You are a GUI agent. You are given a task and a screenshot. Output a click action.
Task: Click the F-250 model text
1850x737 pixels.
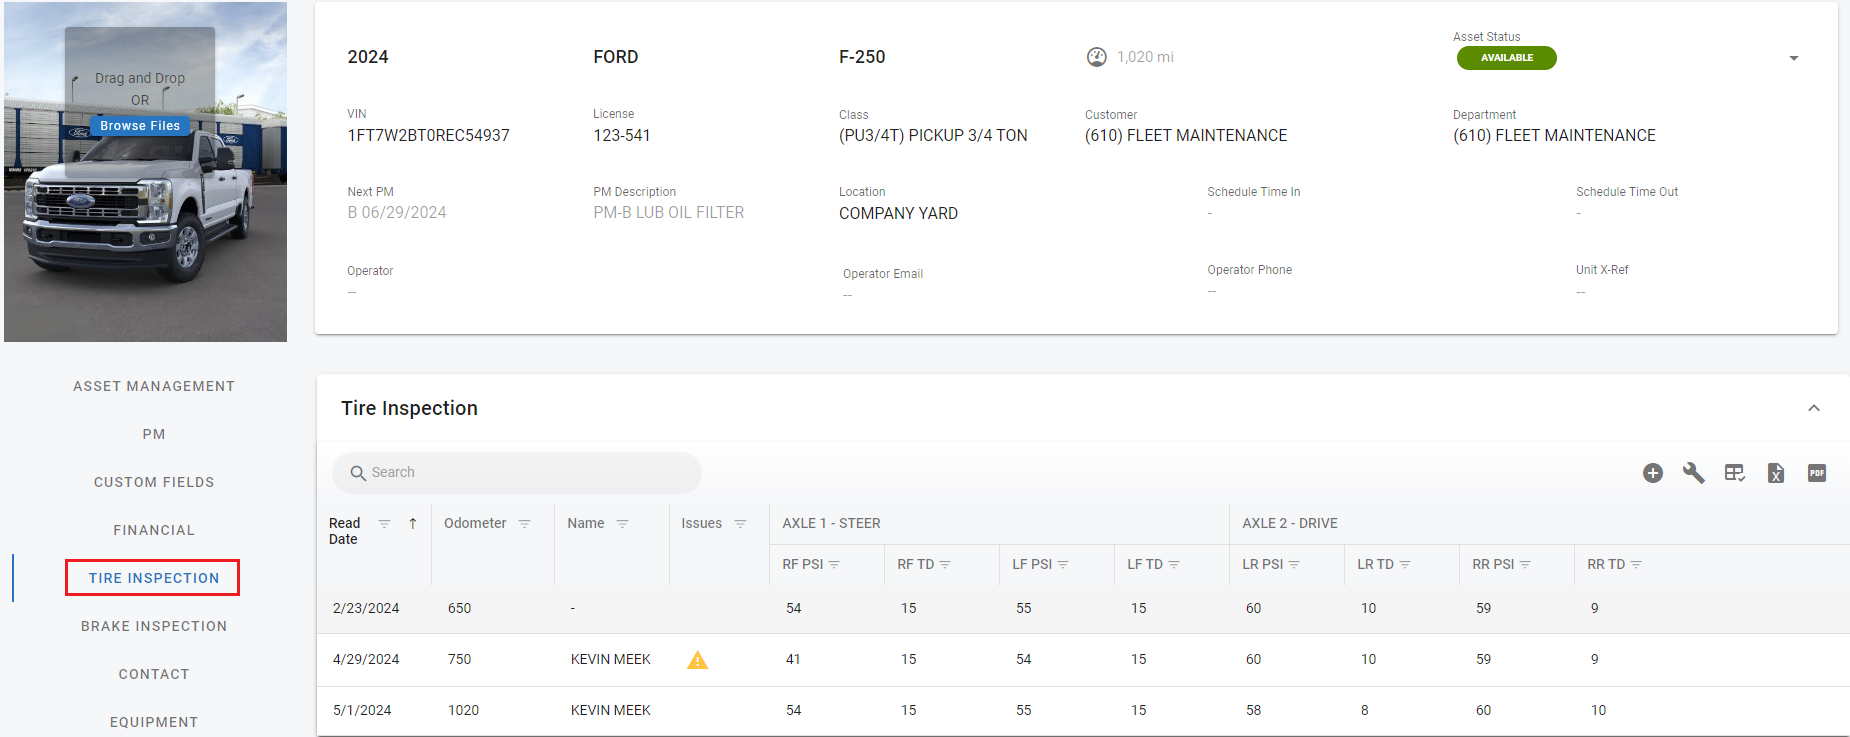click(x=862, y=57)
